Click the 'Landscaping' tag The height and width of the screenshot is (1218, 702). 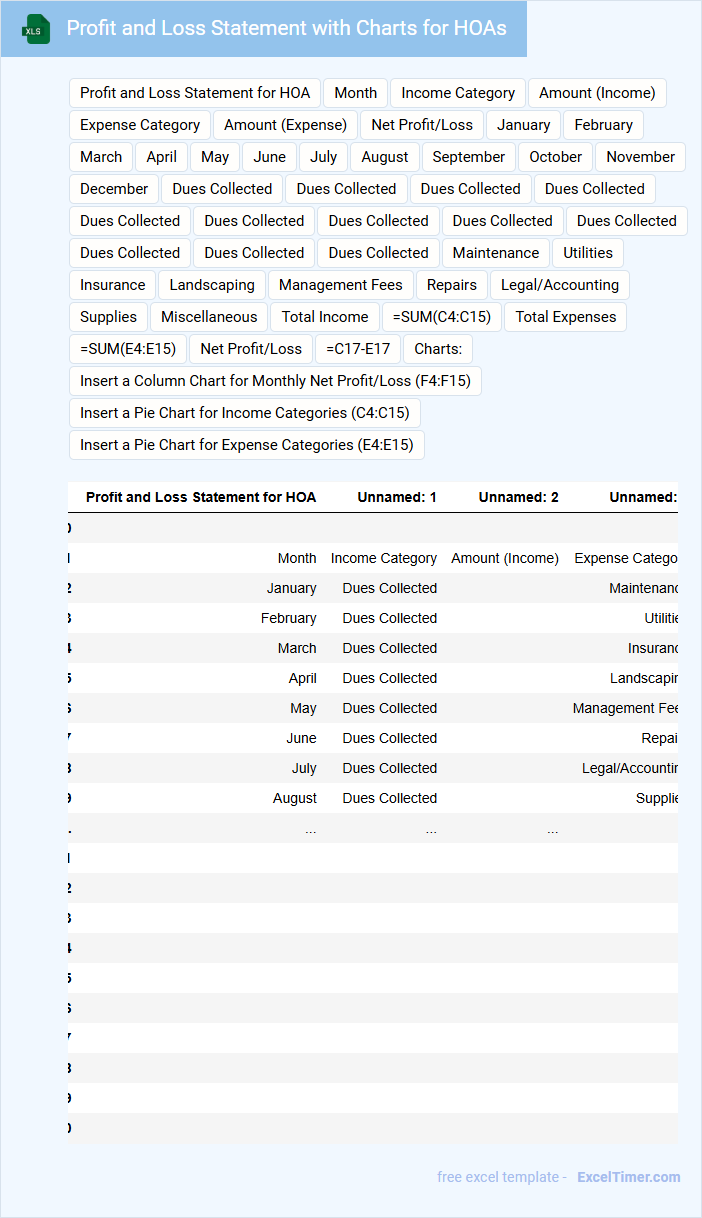point(212,285)
